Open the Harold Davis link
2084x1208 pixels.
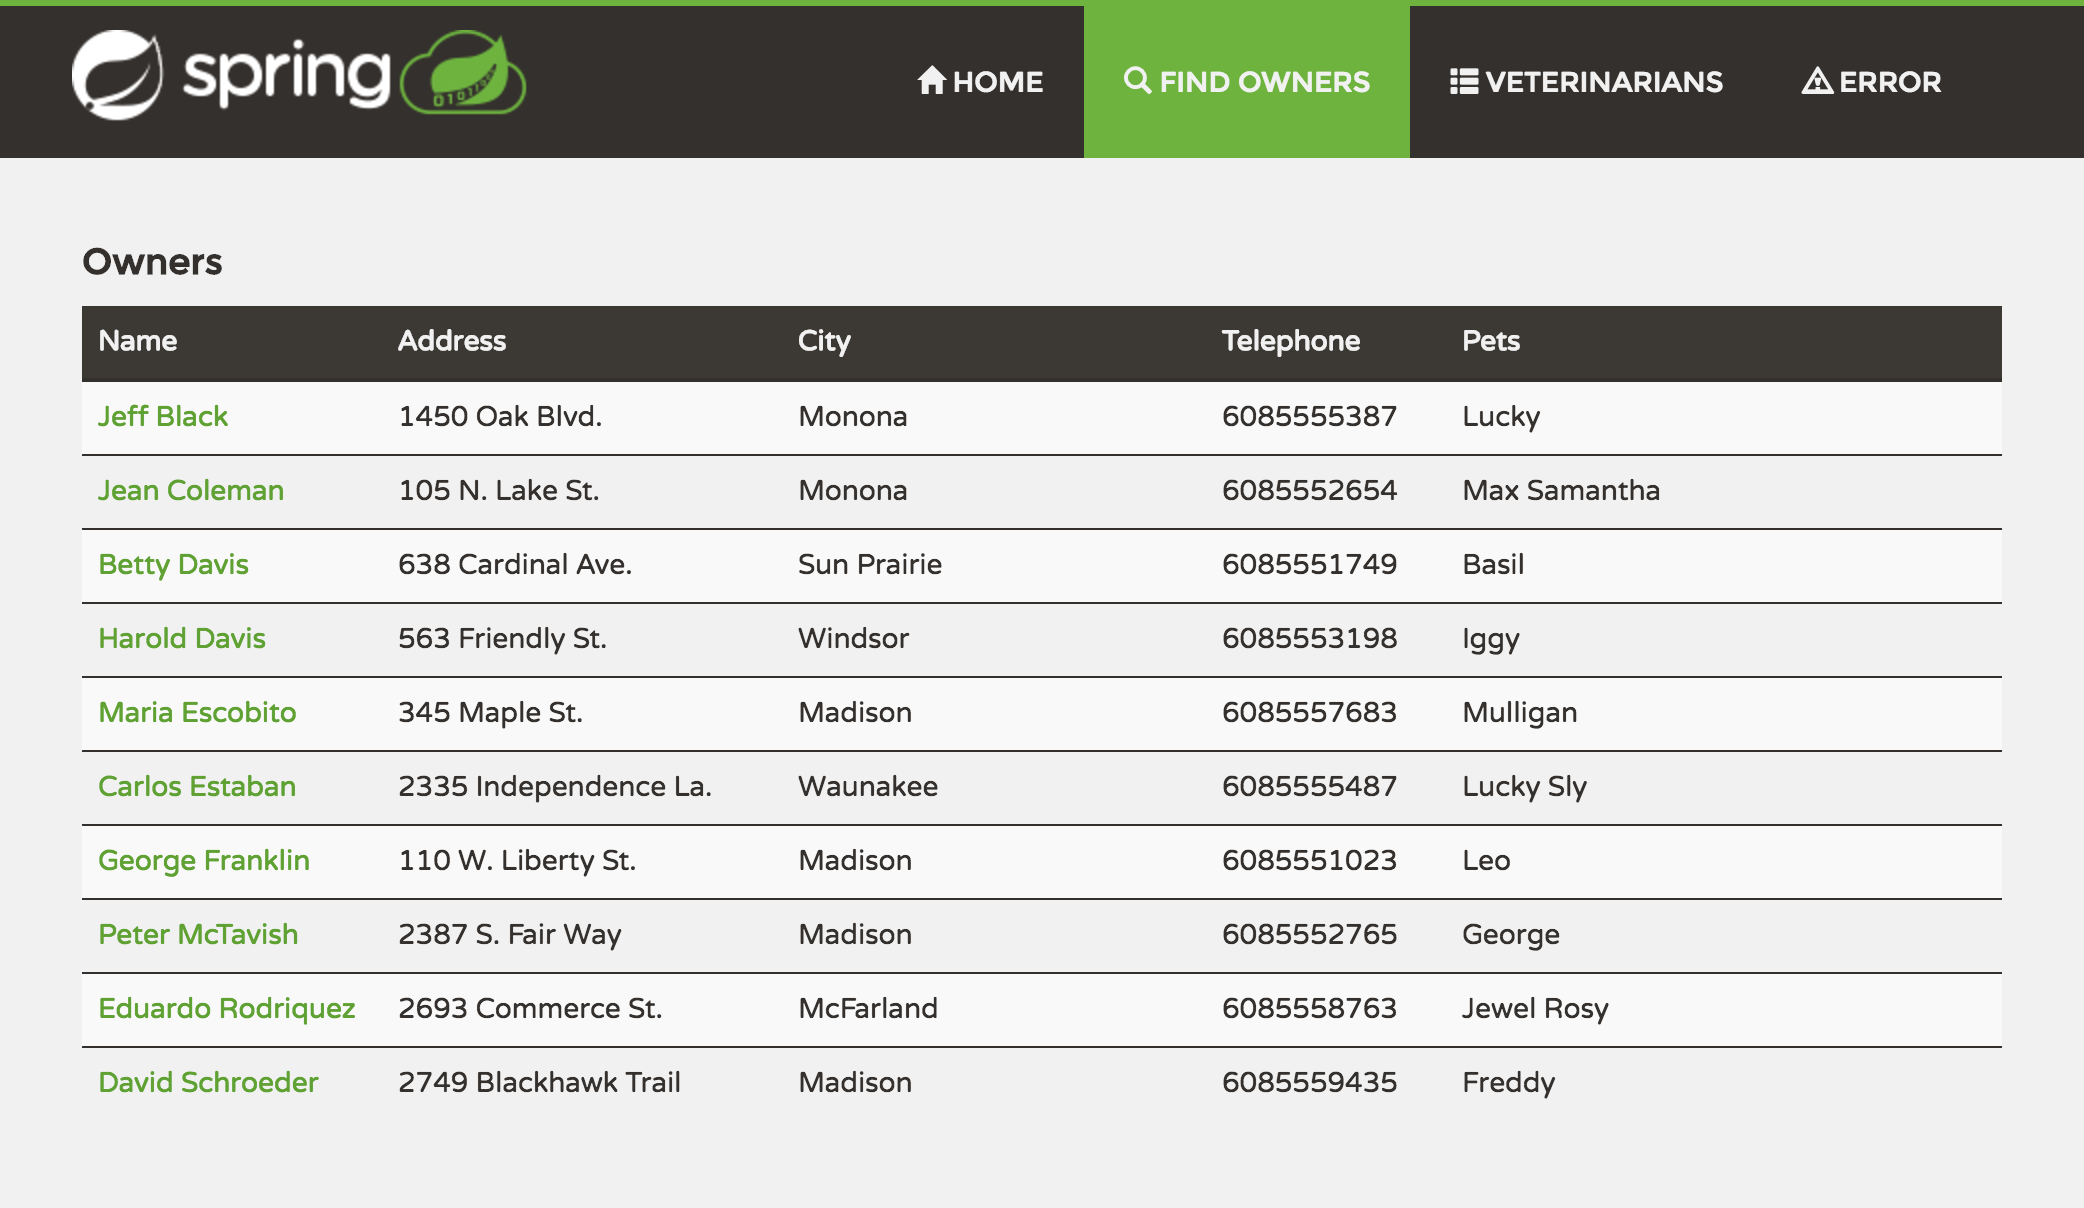182,638
